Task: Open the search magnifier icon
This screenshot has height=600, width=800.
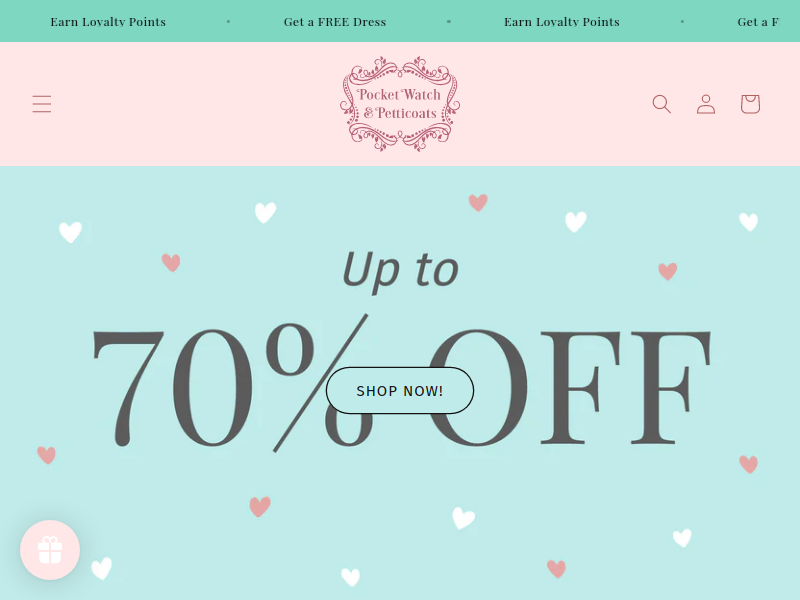Action: (662, 104)
